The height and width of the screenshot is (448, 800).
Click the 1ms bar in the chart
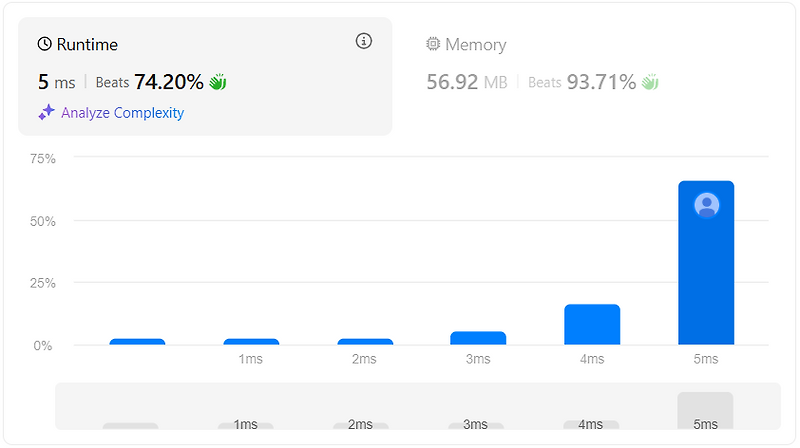[251, 342]
